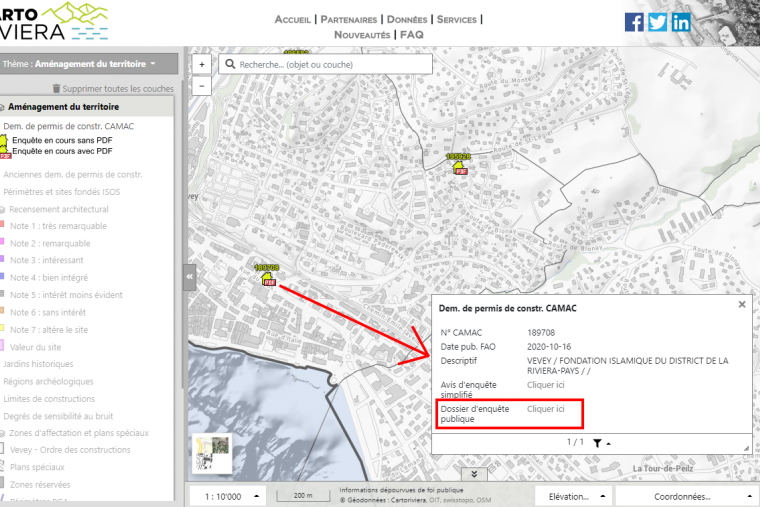This screenshot has height=507, width=760.
Task: Click Supprimer toutes les couches
Action: click(118, 88)
